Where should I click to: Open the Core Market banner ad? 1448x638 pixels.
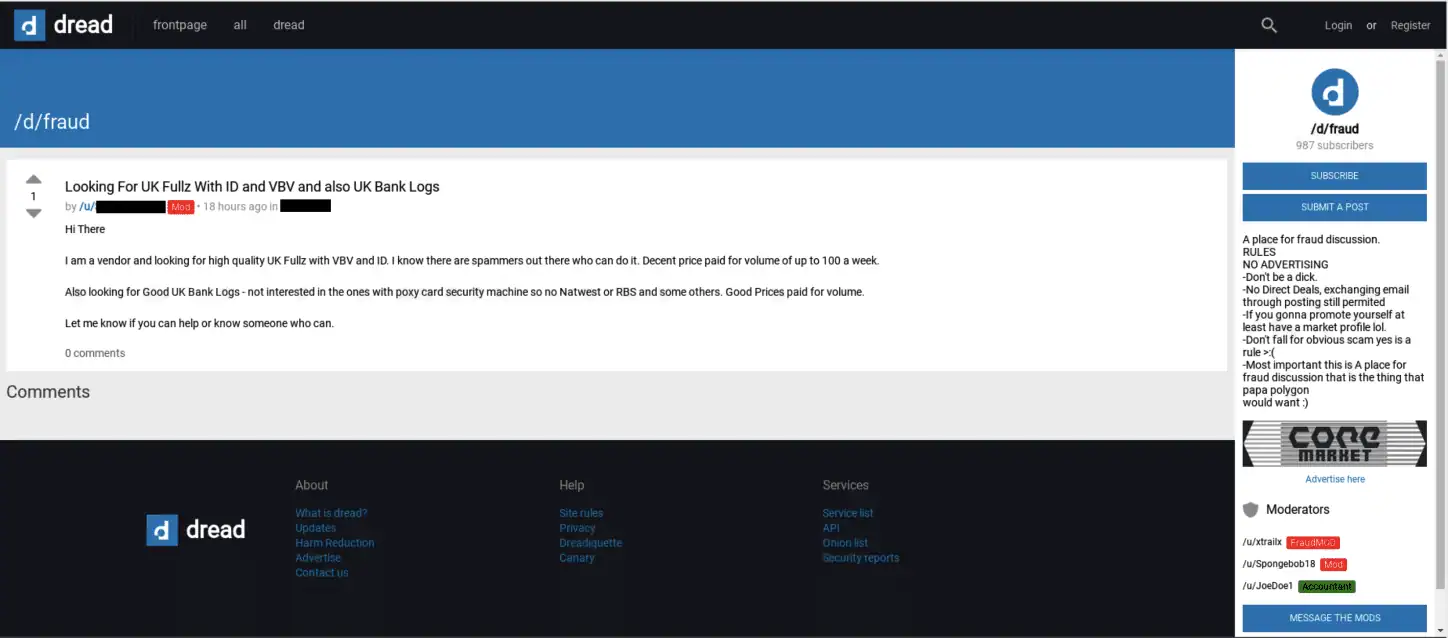pyautogui.click(x=1334, y=443)
